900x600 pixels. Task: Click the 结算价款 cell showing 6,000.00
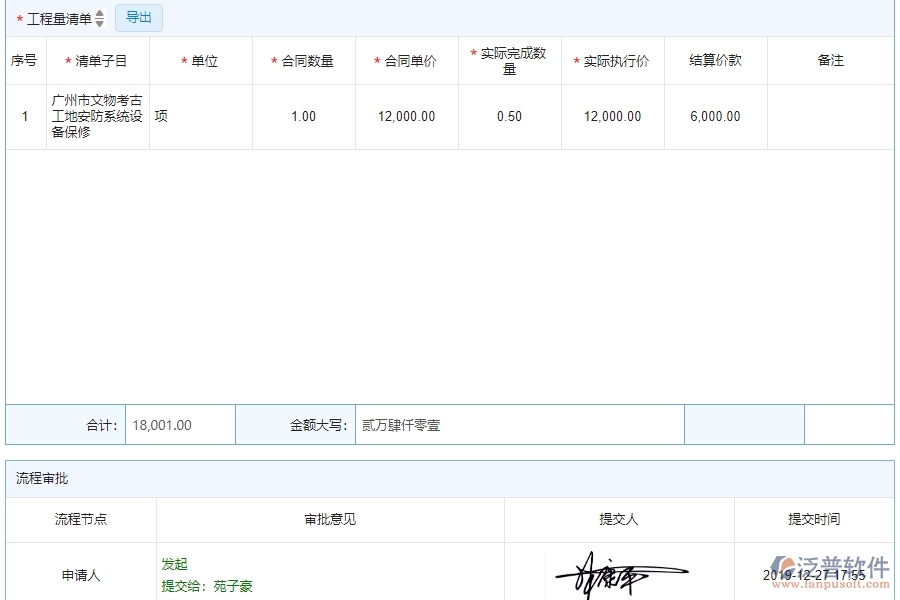point(714,116)
